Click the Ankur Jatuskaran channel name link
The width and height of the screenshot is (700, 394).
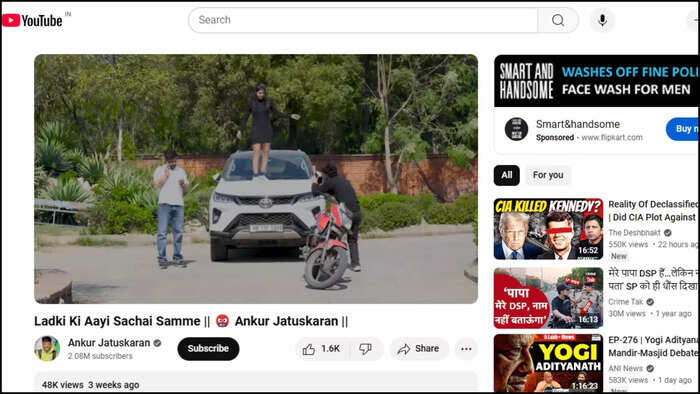tap(109, 343)
